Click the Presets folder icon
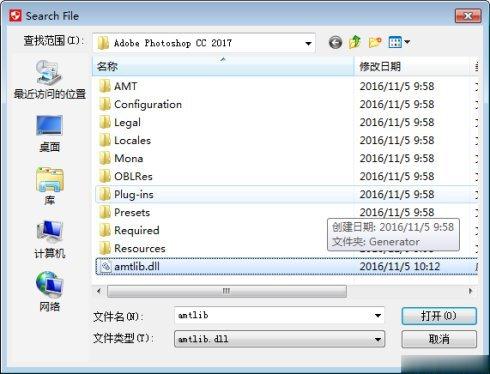The image size is (490, 374). tap(105, 212)
